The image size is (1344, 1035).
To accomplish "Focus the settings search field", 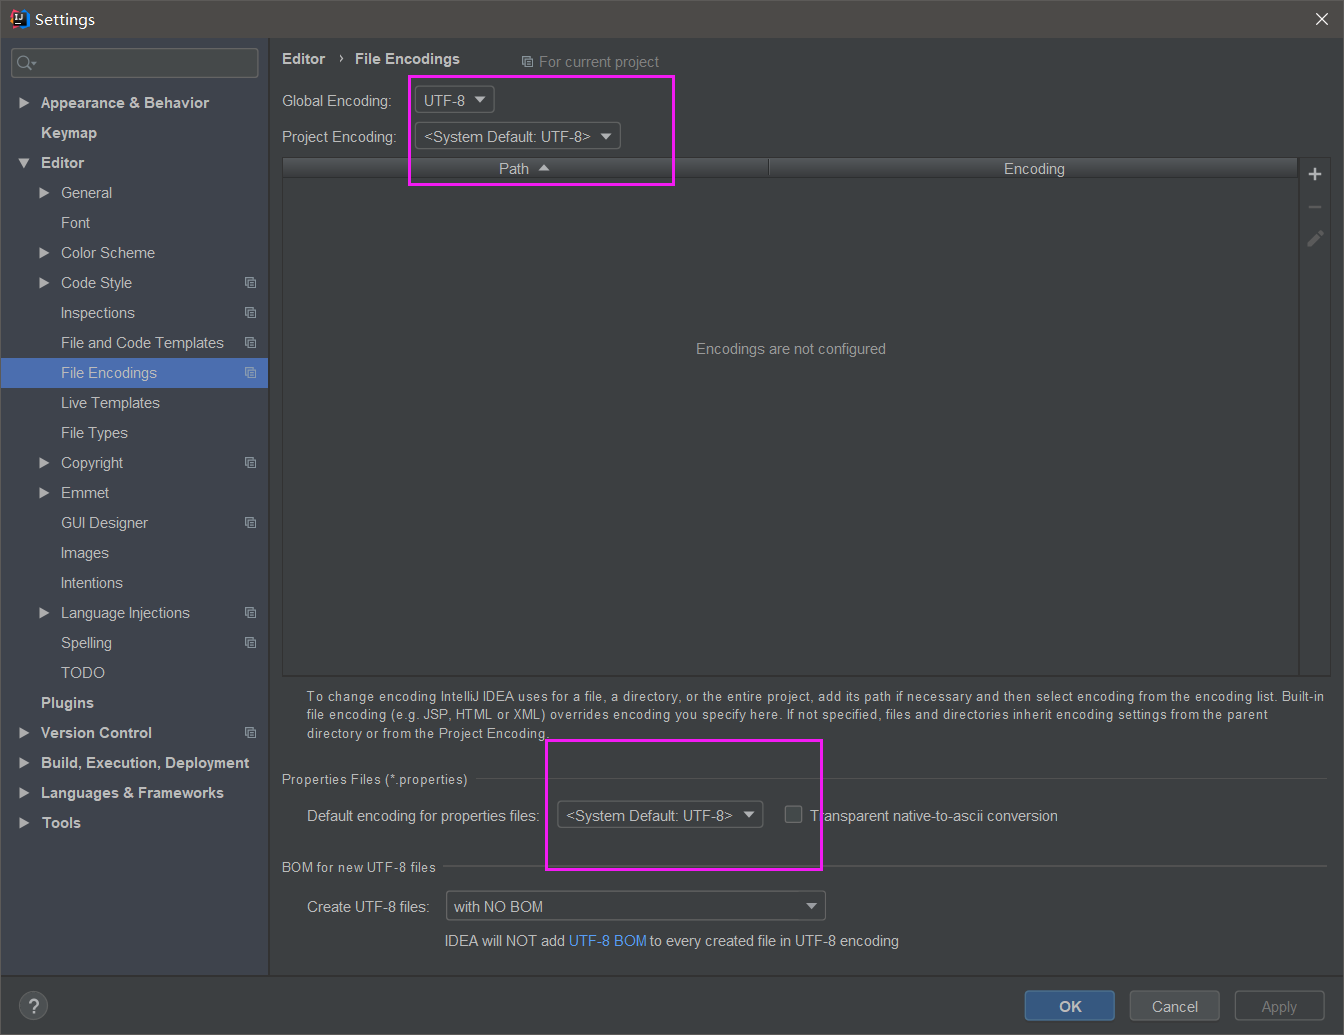I will (135, 63).
